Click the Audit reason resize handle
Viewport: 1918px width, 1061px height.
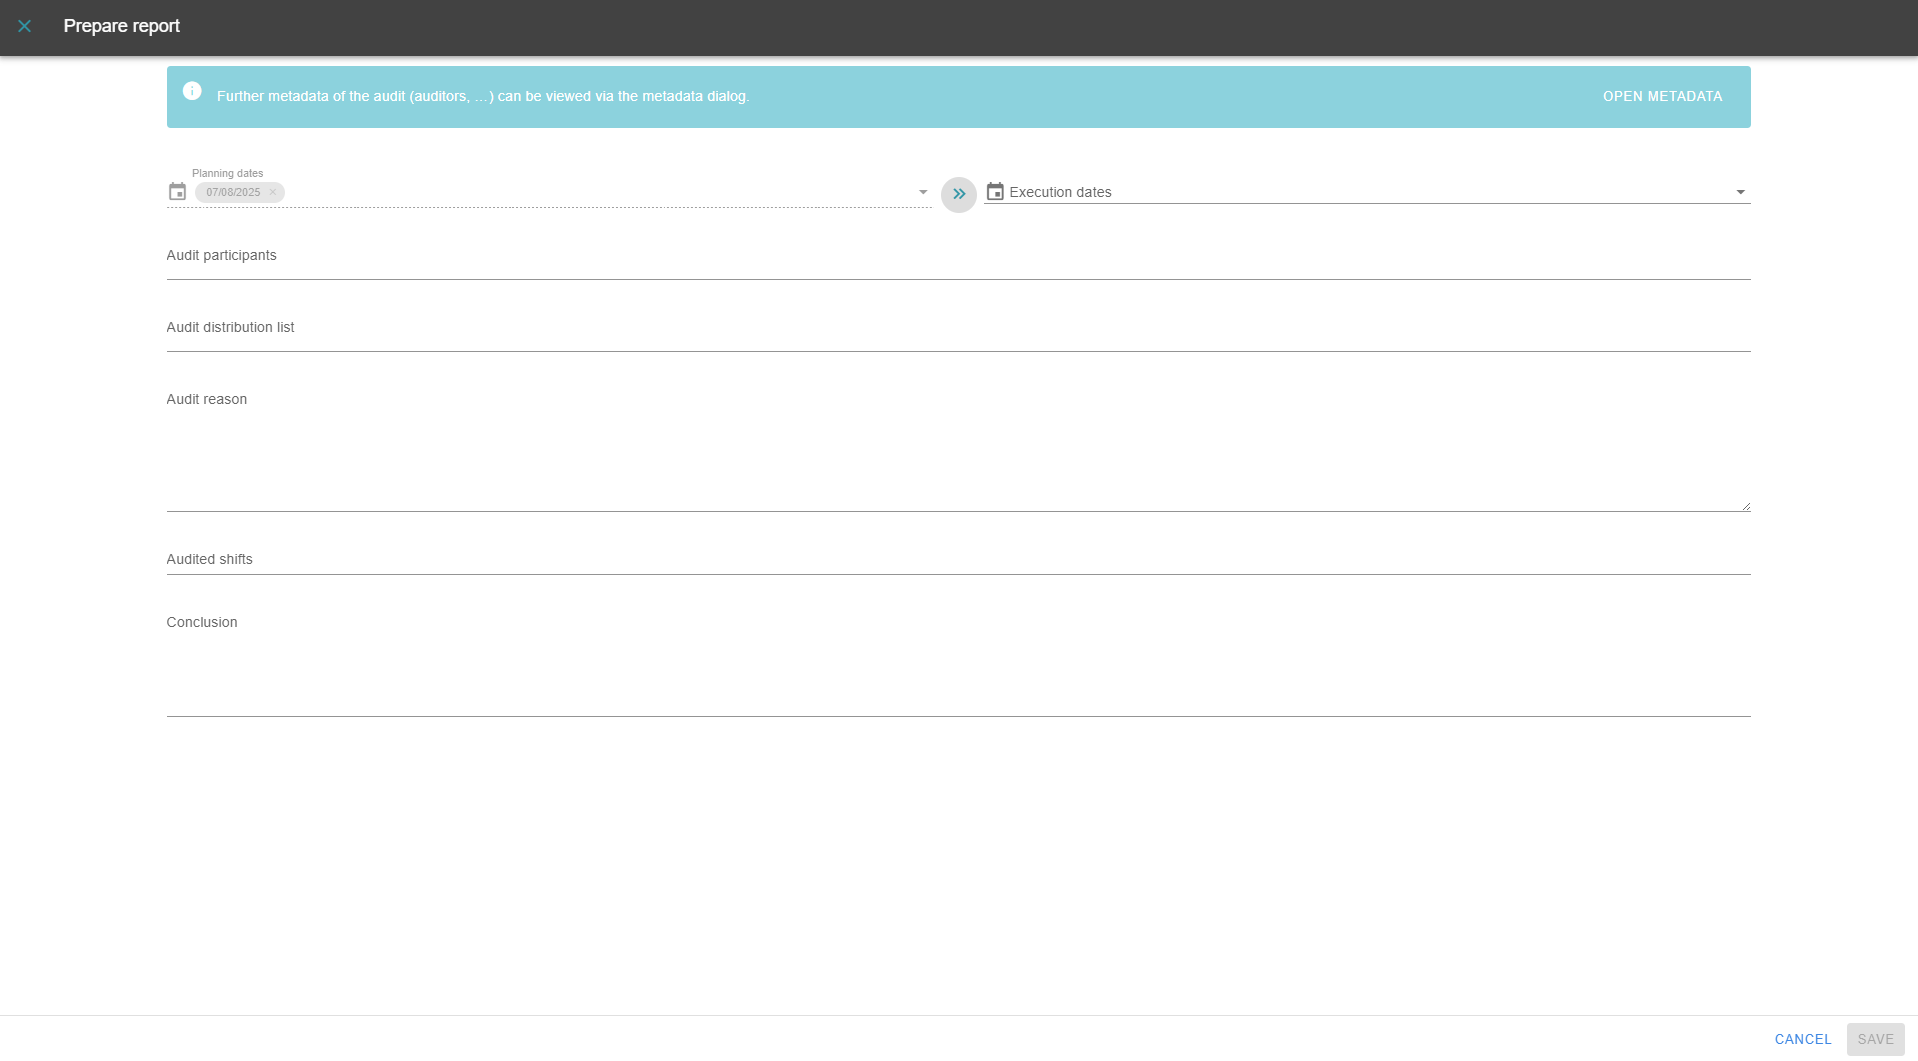pos(1745,506)
